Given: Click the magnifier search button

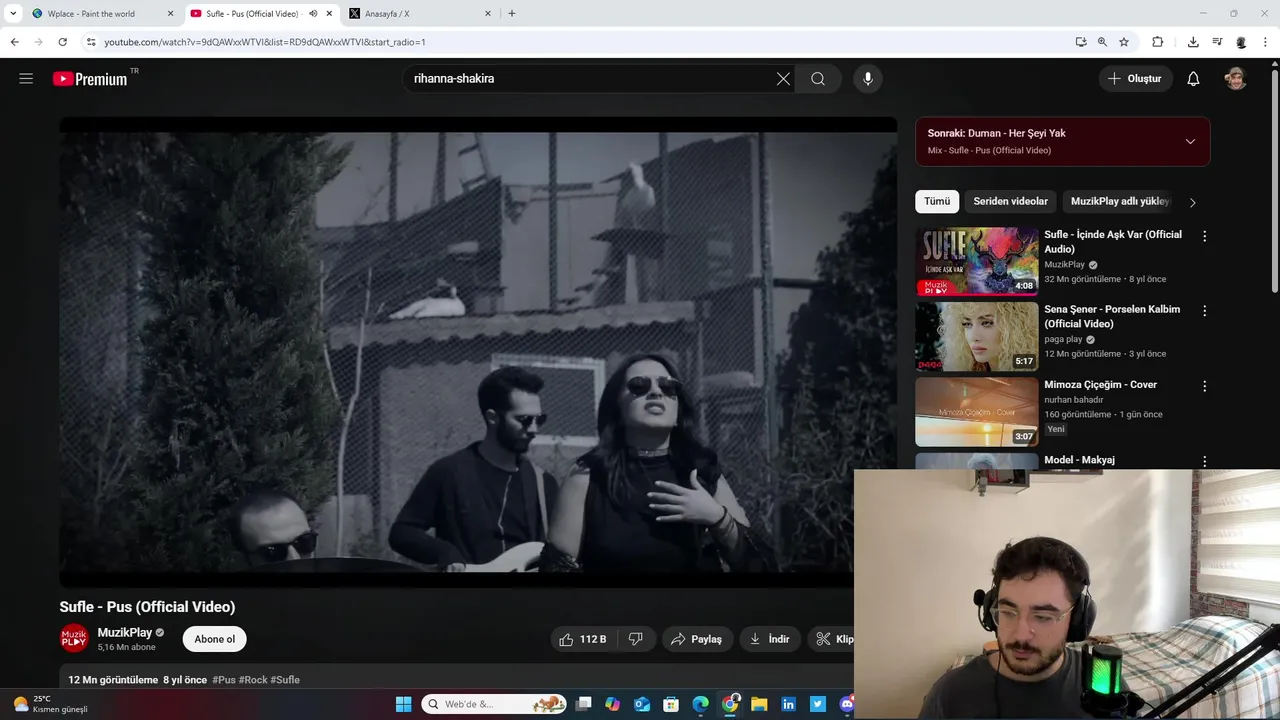Looking at the screenshot, I should point(818,79).
